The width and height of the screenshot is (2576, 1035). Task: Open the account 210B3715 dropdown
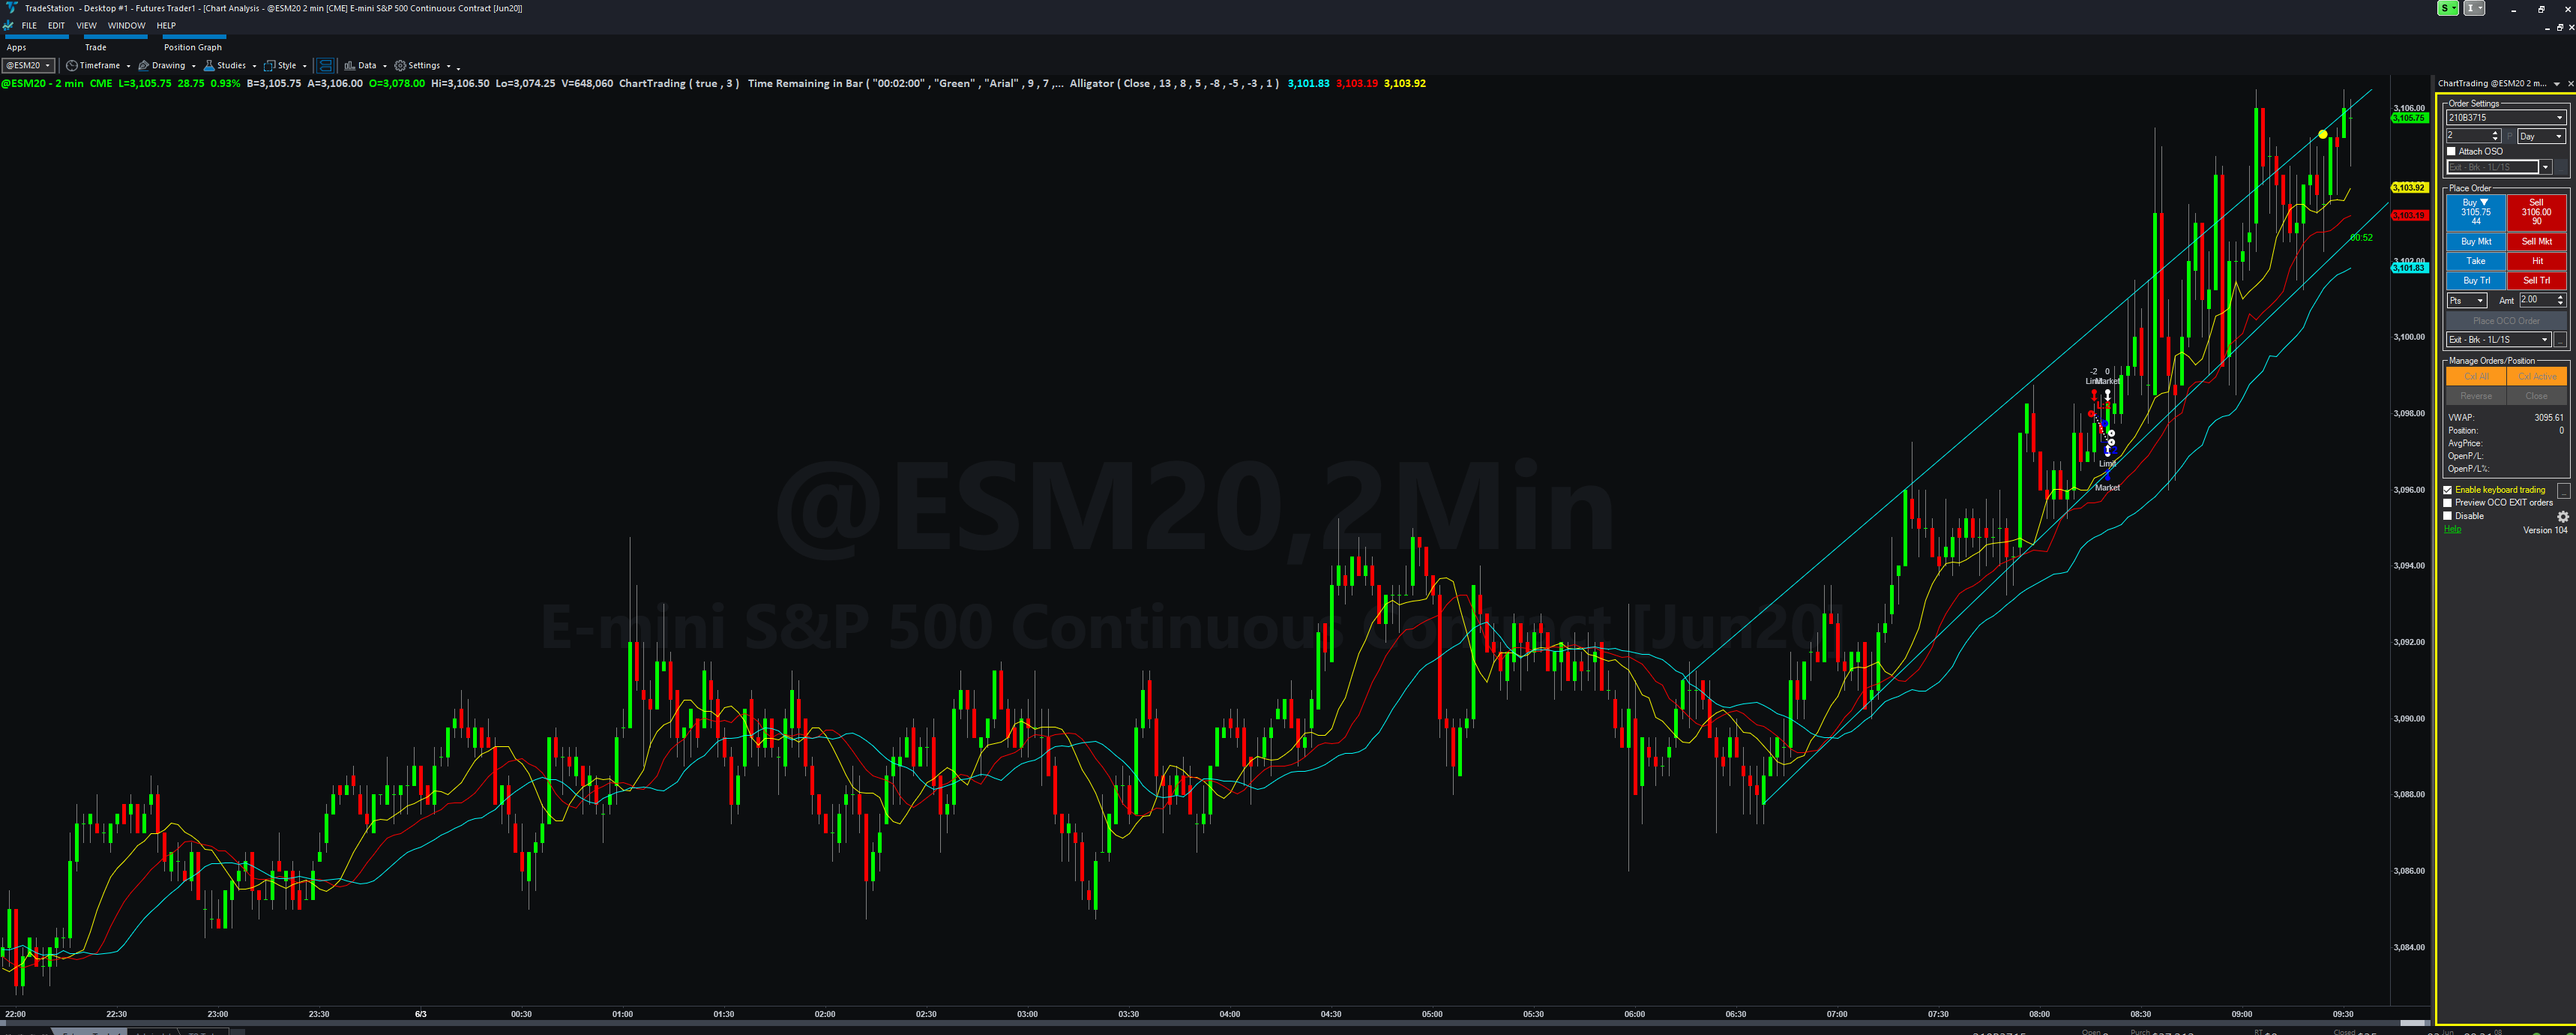click(x=2506, y=118)
